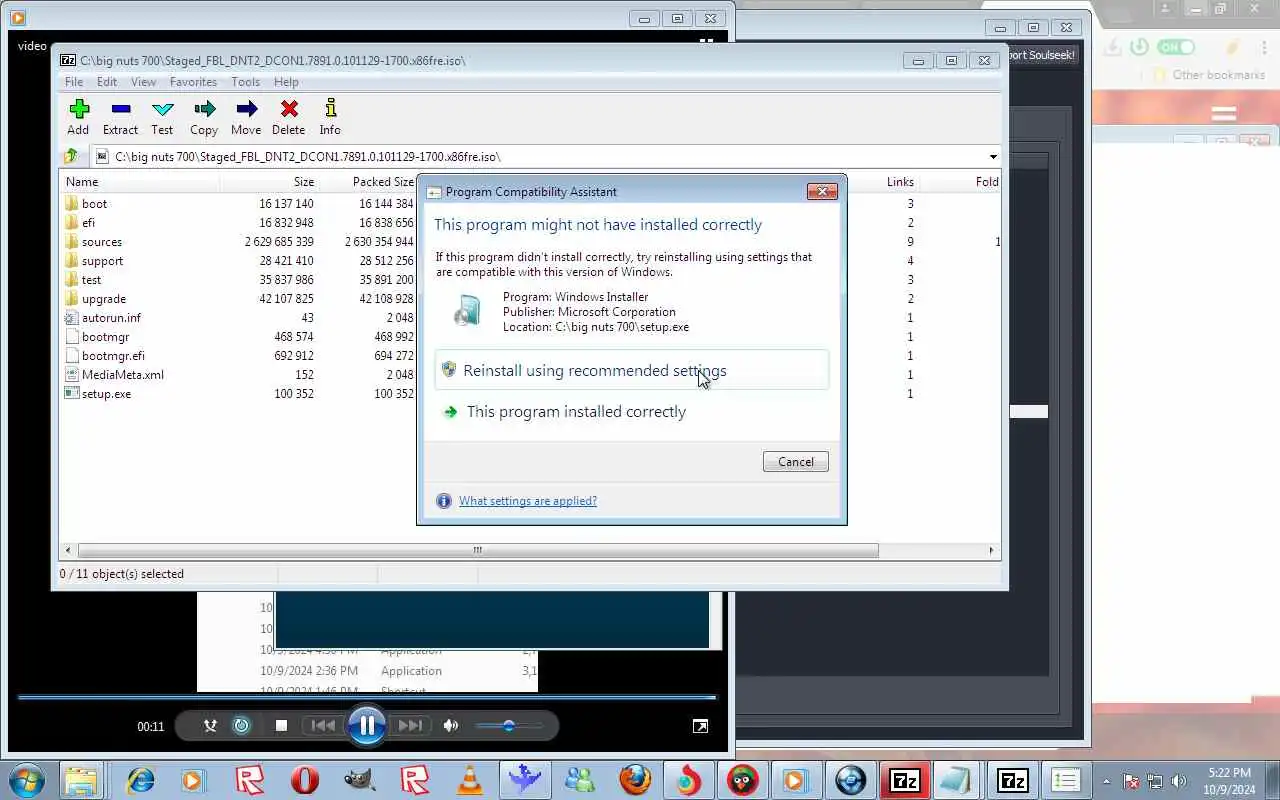
Task: Open the Edit menu
Action: [x=107, y=82]
